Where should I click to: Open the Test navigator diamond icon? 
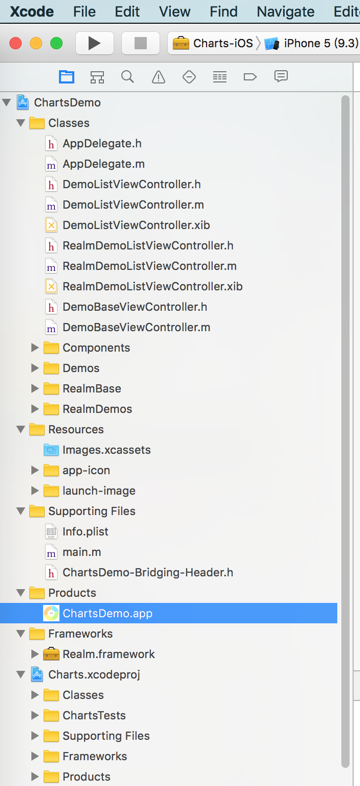pyautogui.click(x=189, y=77)
